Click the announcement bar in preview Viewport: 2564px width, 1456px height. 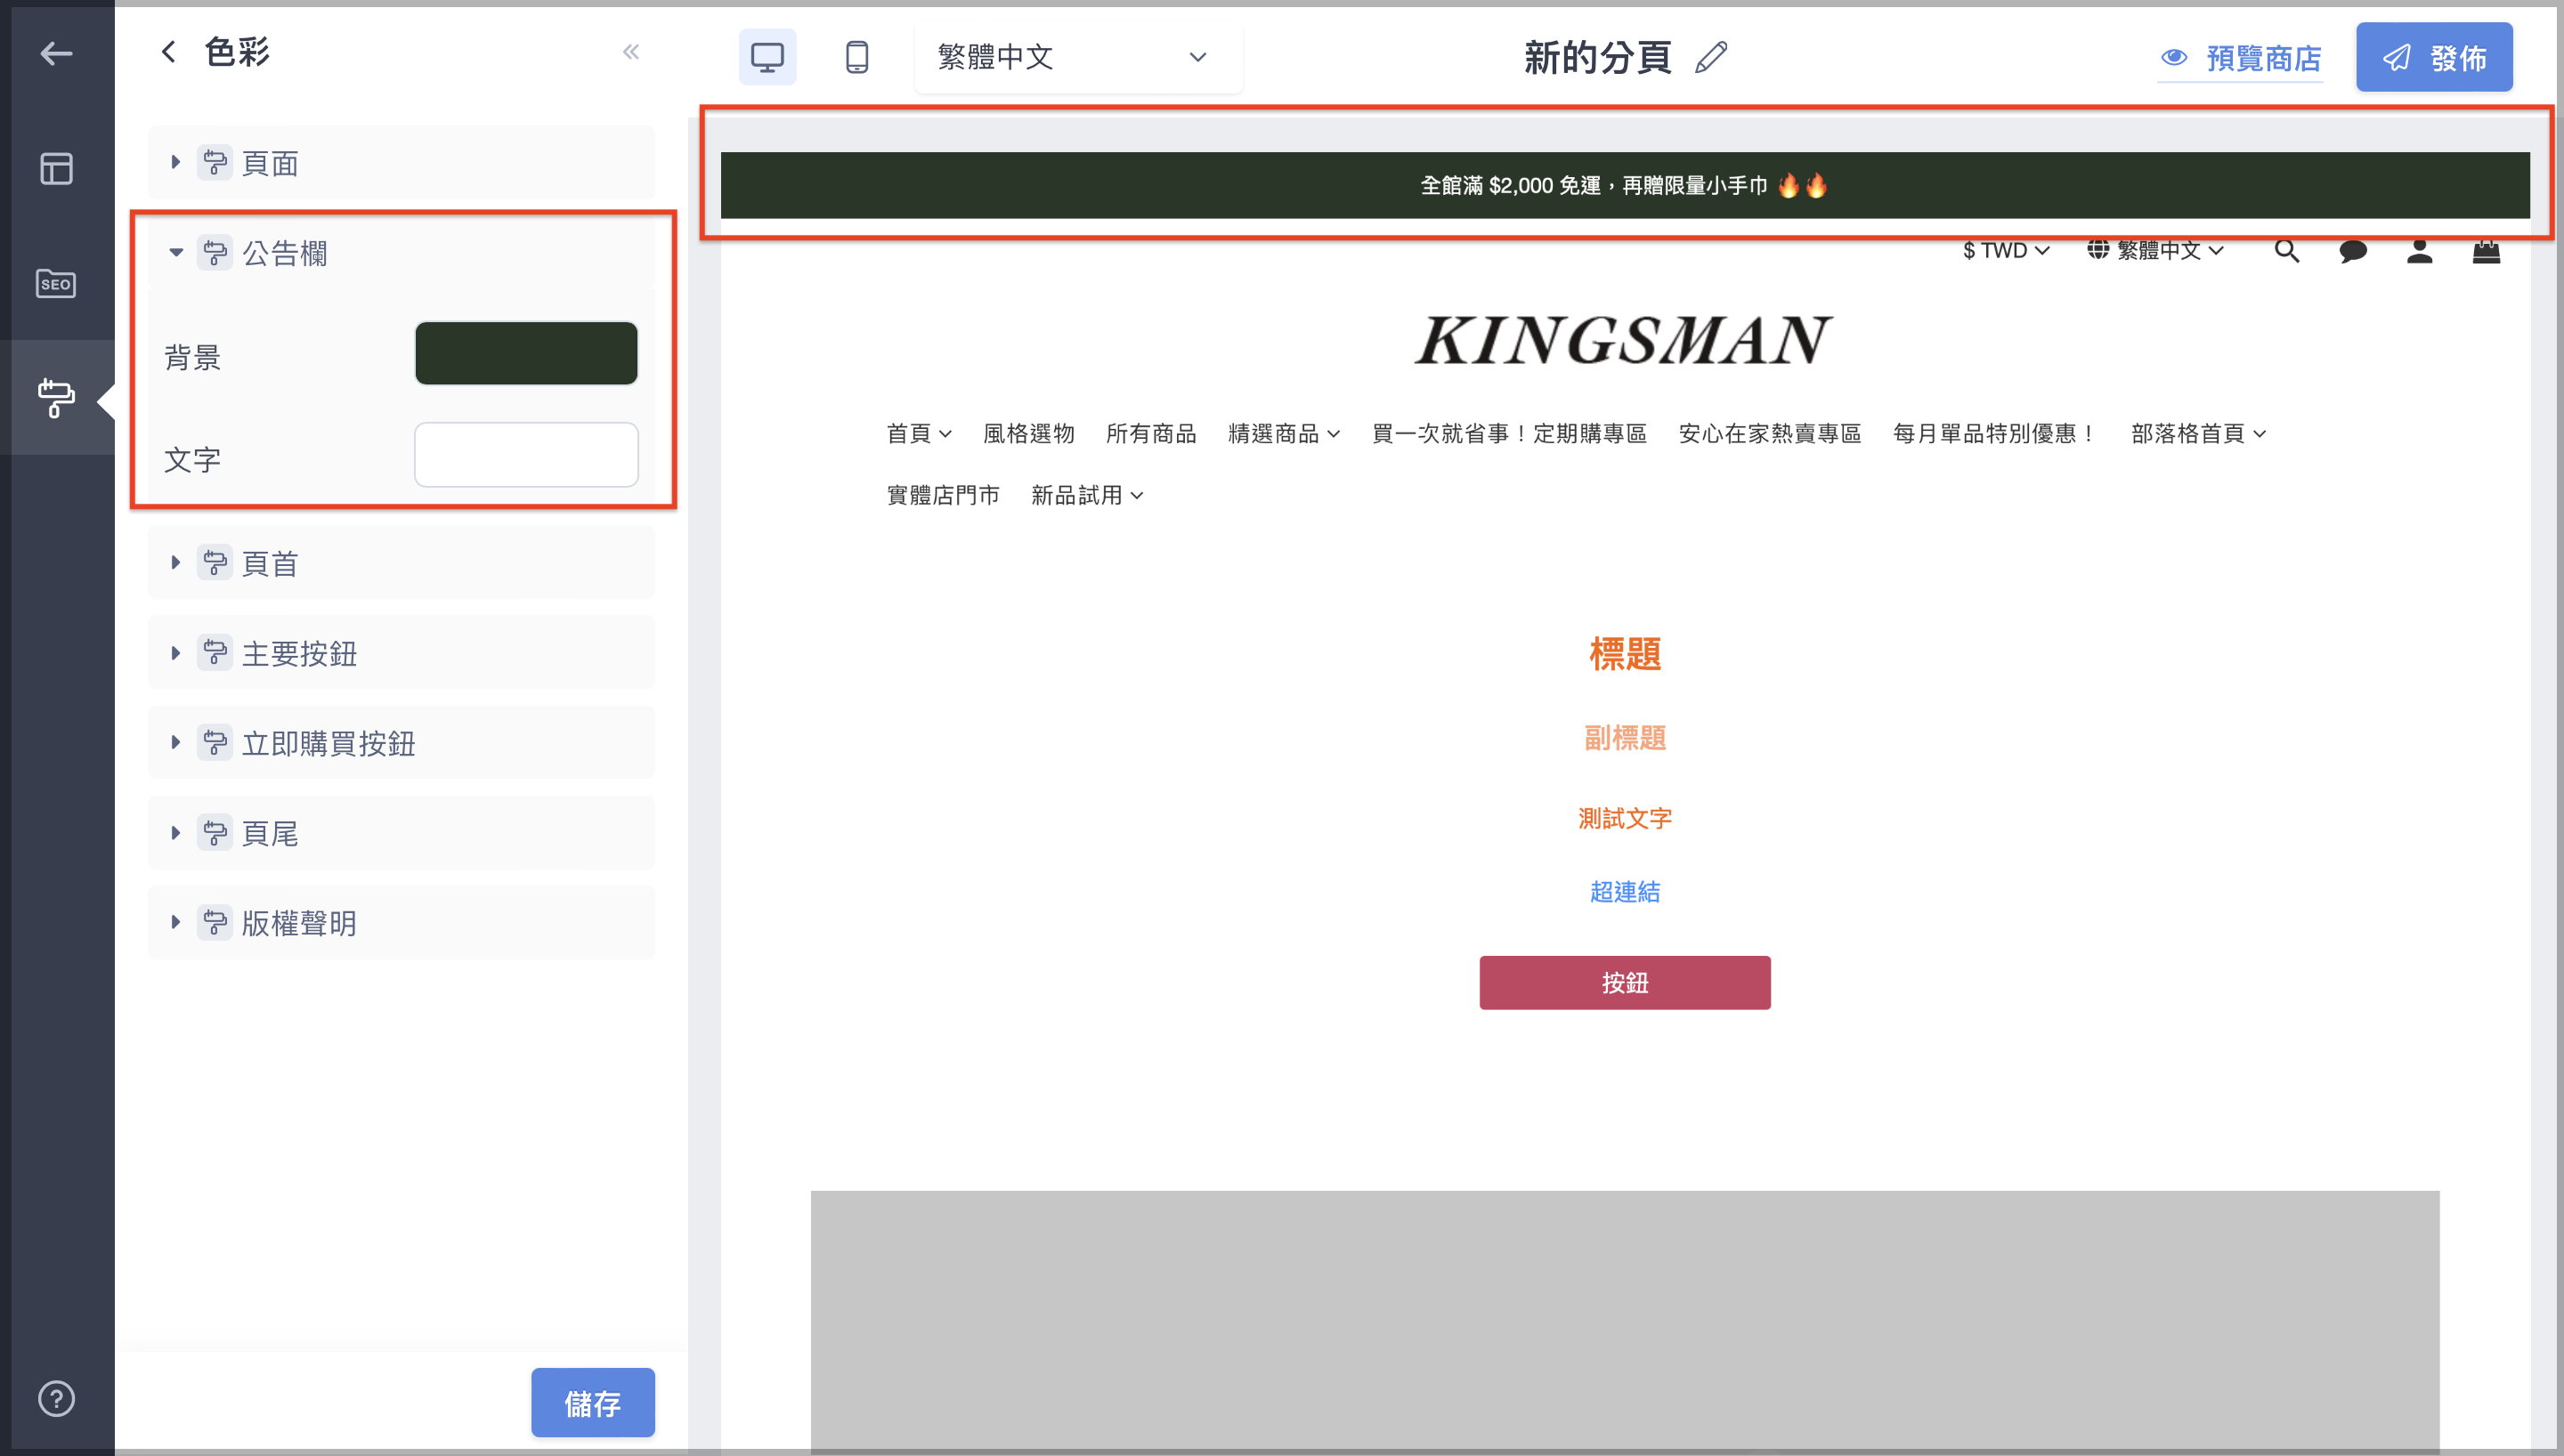[x=1624, y=185]
